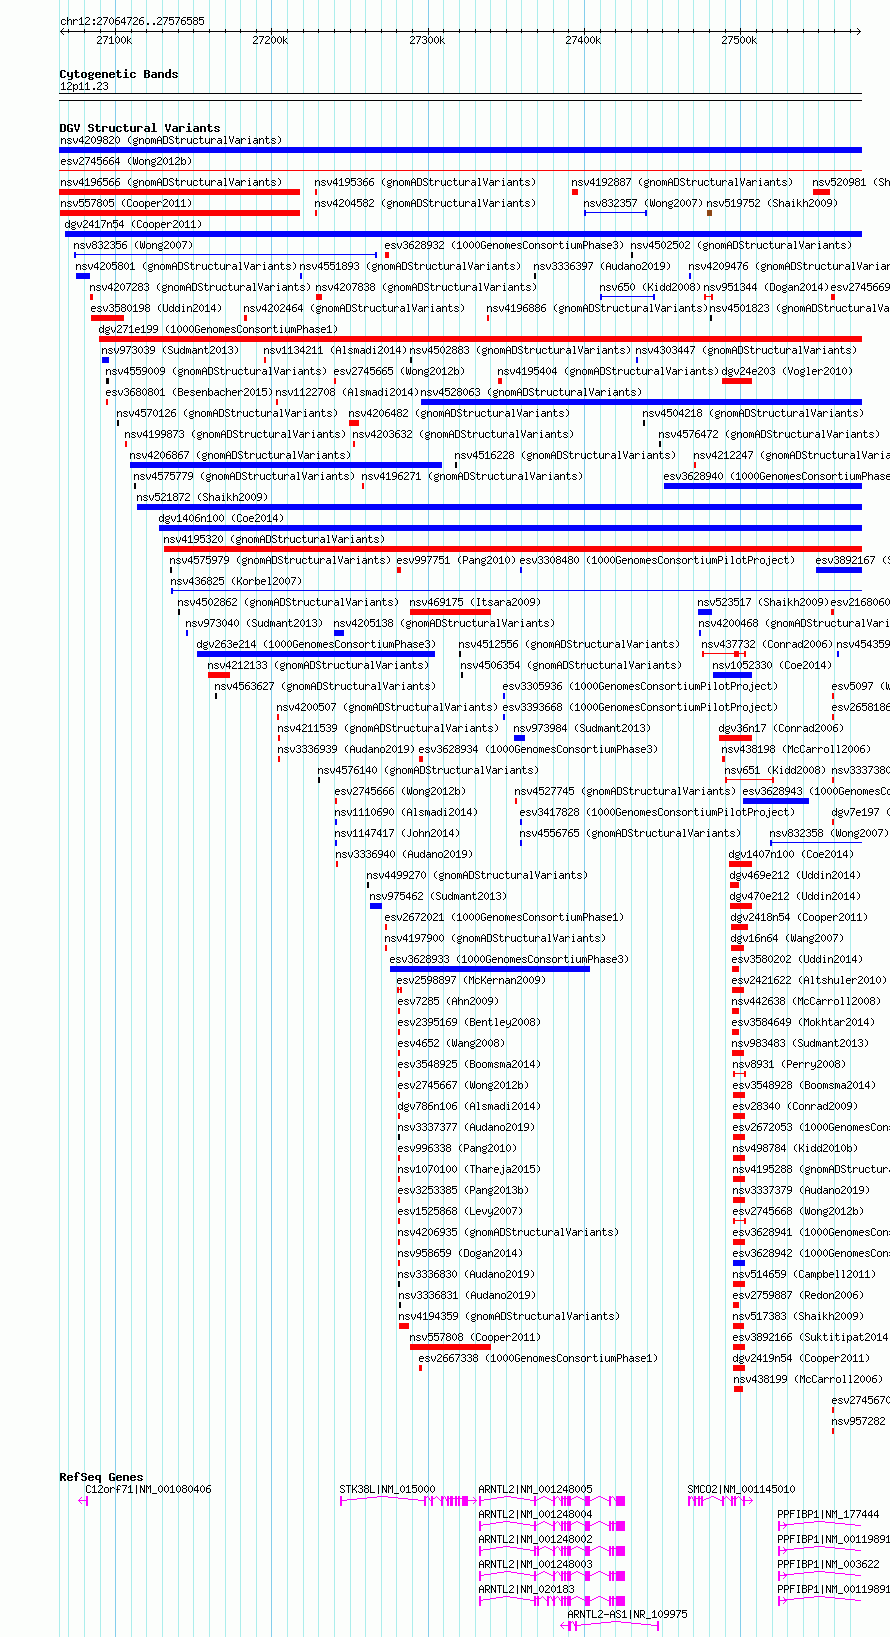The width and height of the screenshot is (890, 1637).
Task: Click esv3628940 variant label
Action: click(777, 476)
